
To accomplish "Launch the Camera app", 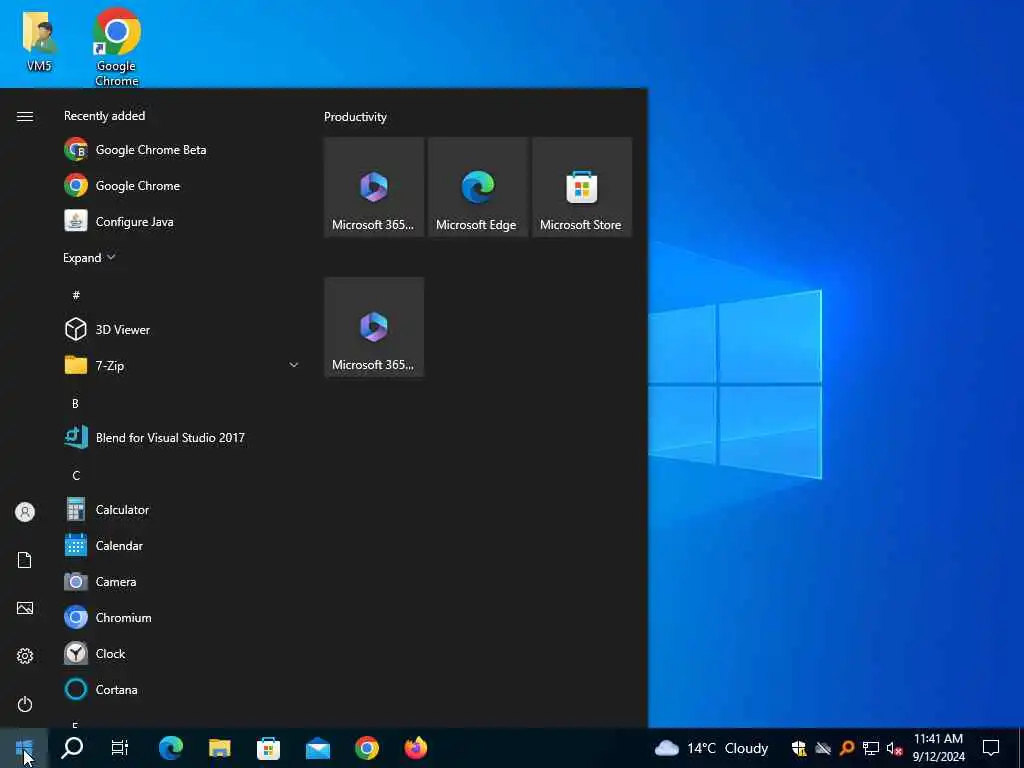I will (x=182, y=581).
